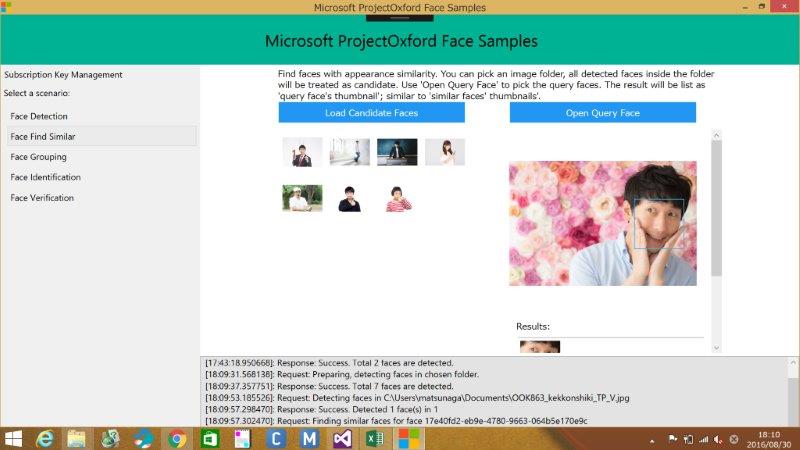Minimize the Face Samples window
The image size is (800, 450).
coord(745,7)
